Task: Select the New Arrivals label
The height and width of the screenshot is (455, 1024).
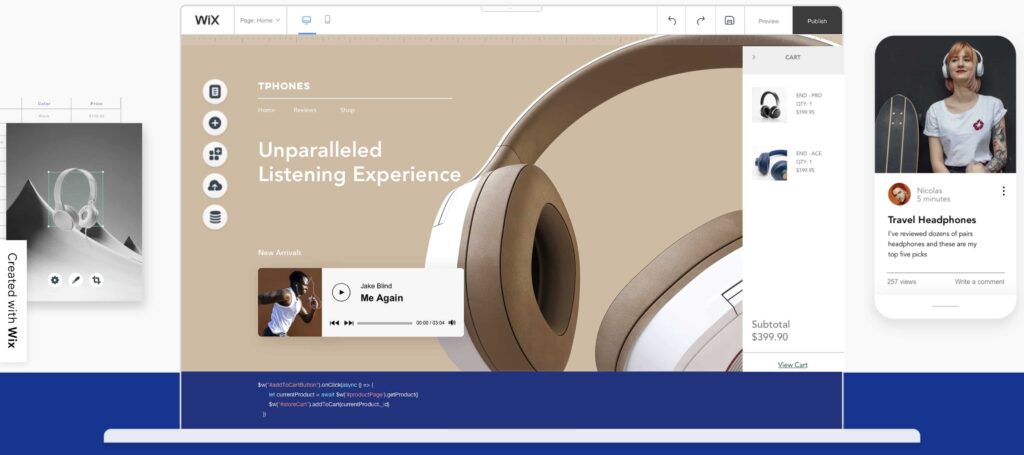Action: (280, 253)
